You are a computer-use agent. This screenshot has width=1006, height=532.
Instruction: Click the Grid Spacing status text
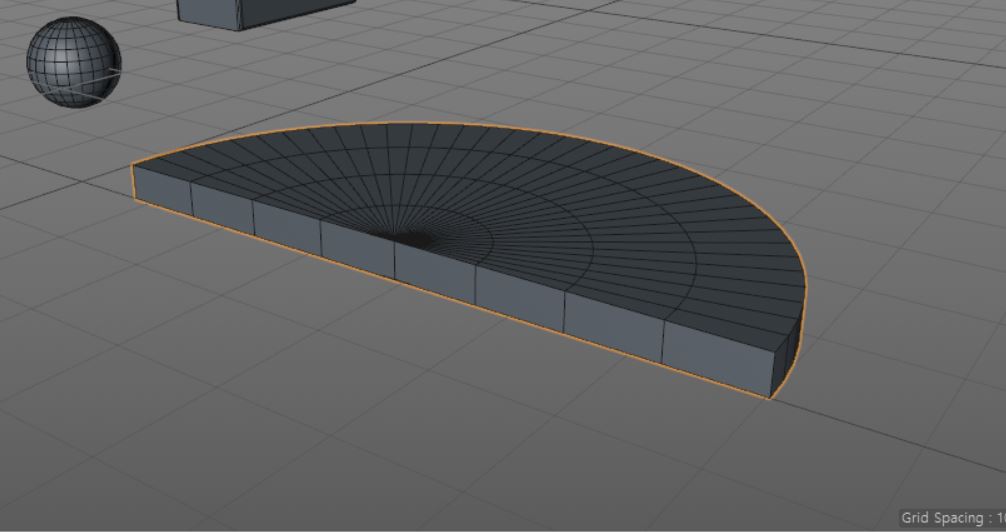[x=953, y=518]
